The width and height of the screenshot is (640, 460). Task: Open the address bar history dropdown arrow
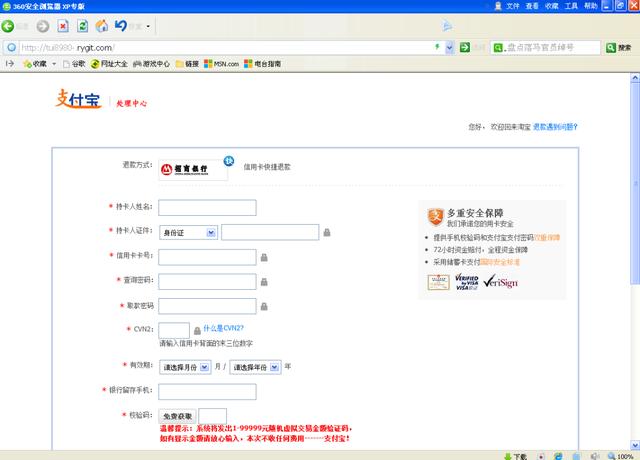coord(449,48)
